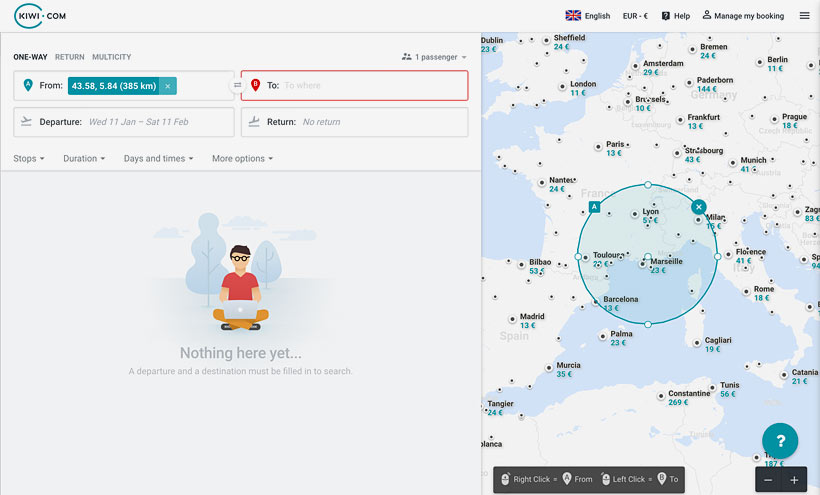Click the Murcia 35 € label
The width and height of the screenshot is (820, 495).
tap(568, 370)
